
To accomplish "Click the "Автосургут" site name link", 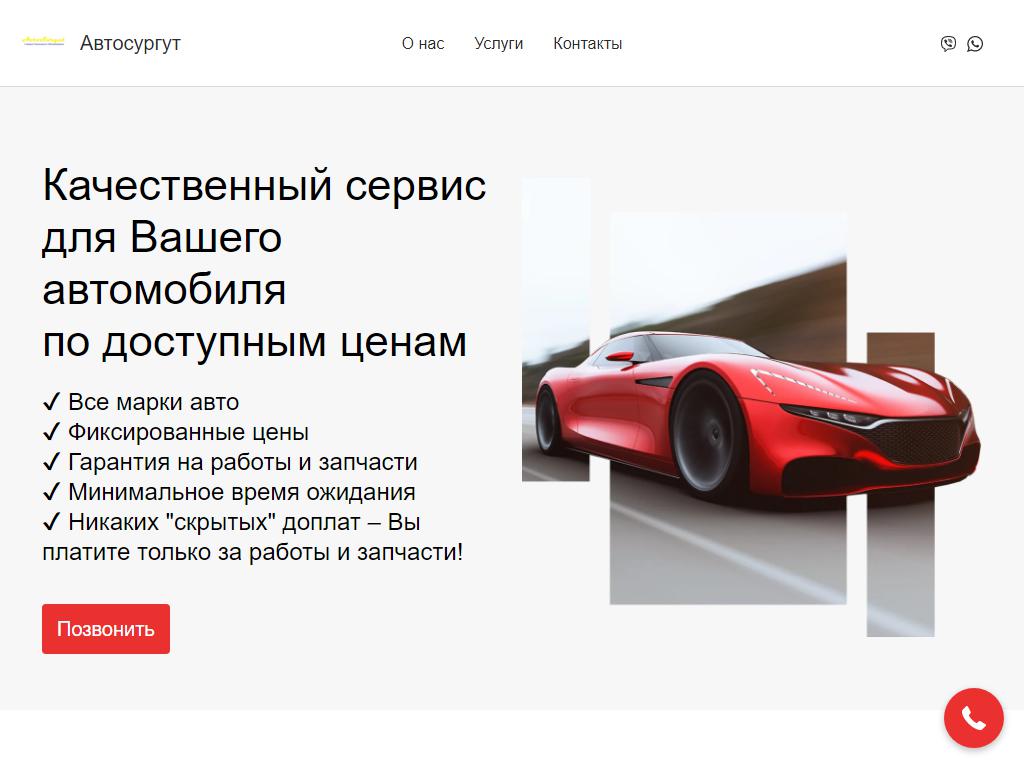I will [130, 43].
